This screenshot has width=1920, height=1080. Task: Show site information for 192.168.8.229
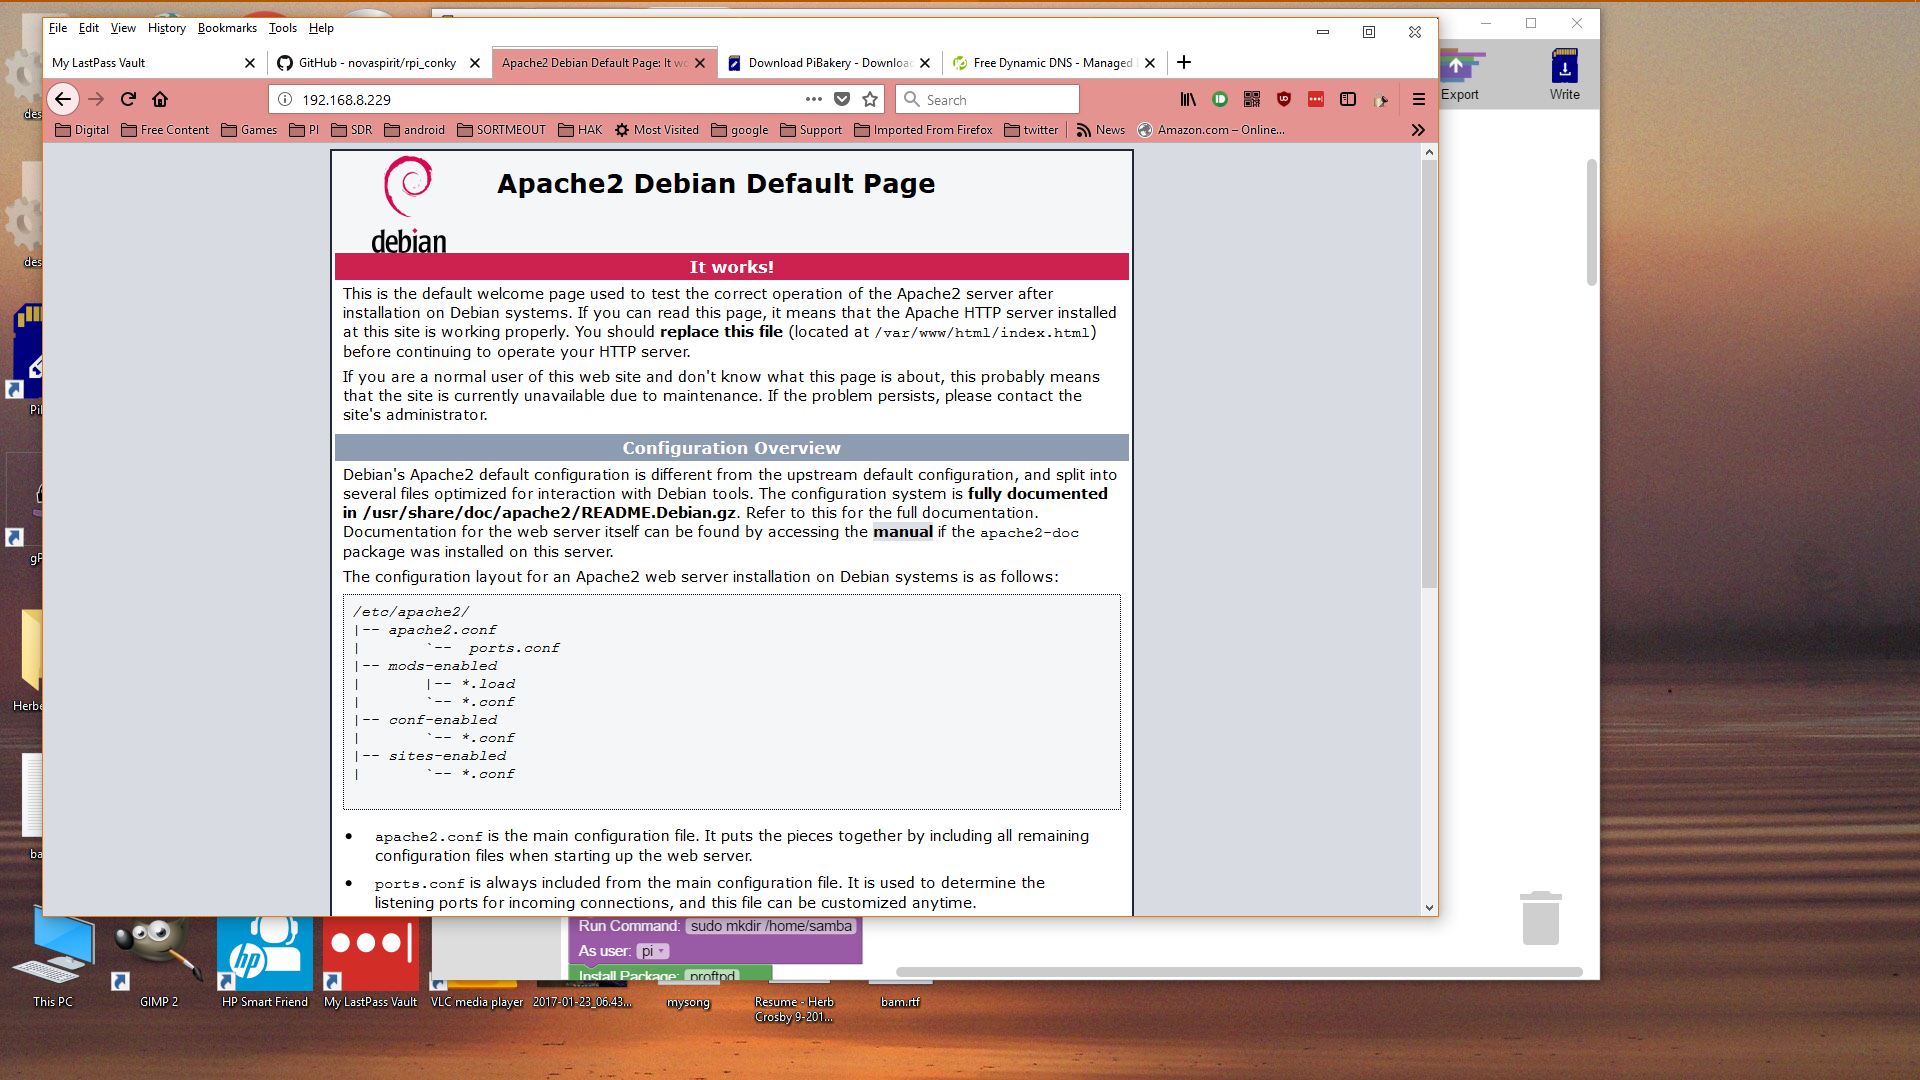pos(285,99)
